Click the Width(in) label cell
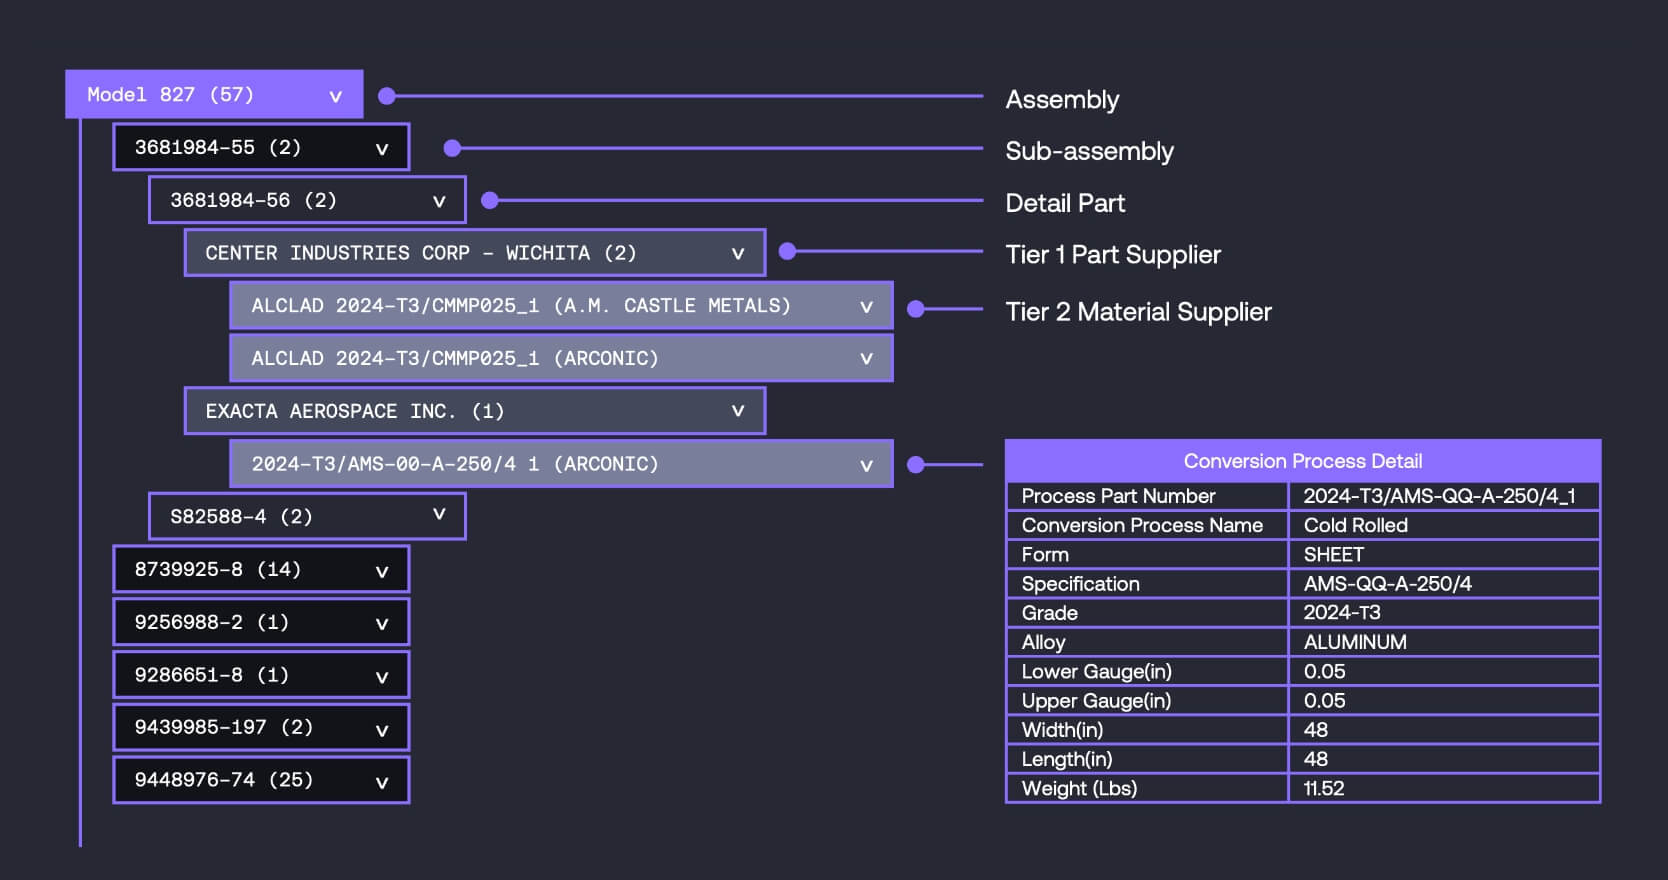Screen dimensions: 1668x880 click(x=1147, y=730)
